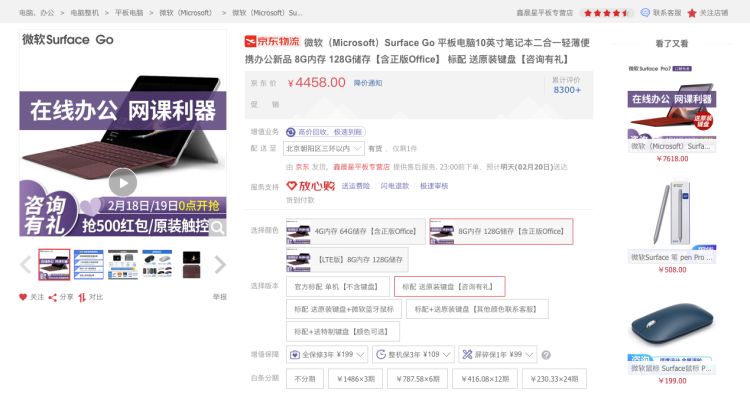Select 官方标配 单机【不含键盘】 version
The image size is (750, 394).
pos(338,287)
